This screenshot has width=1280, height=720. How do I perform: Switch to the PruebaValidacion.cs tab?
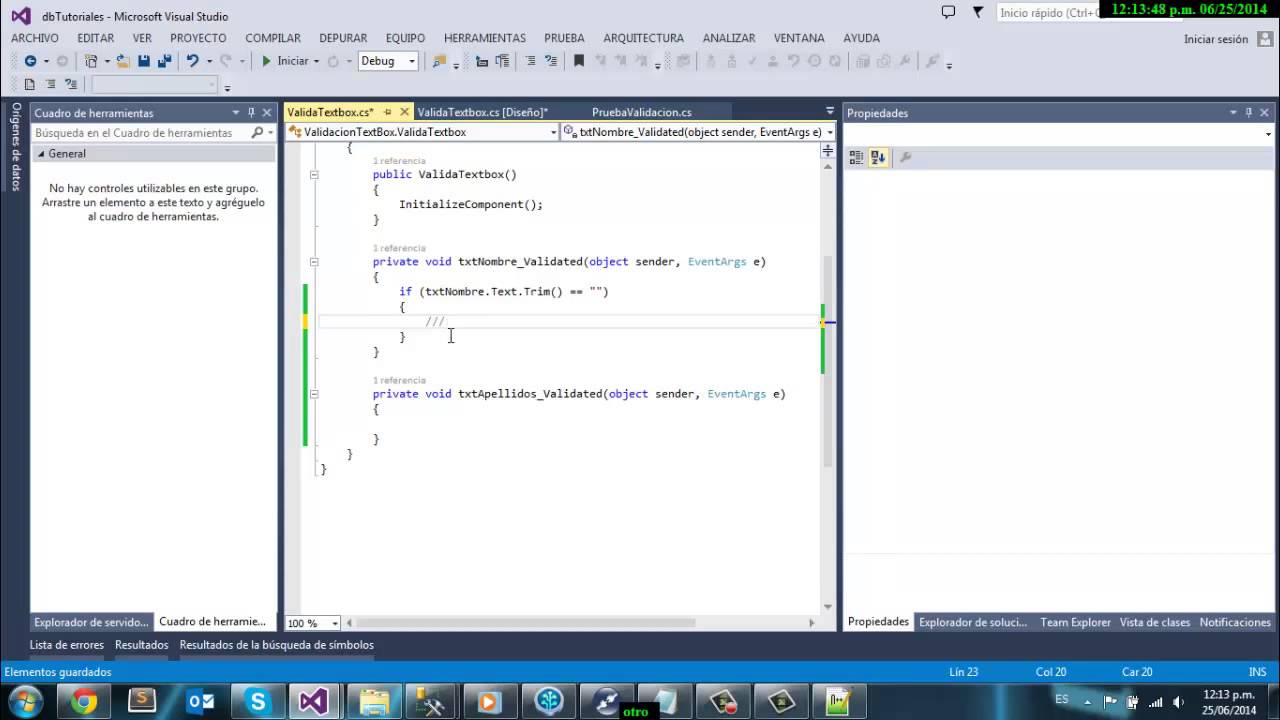click(x=642, y=112)
